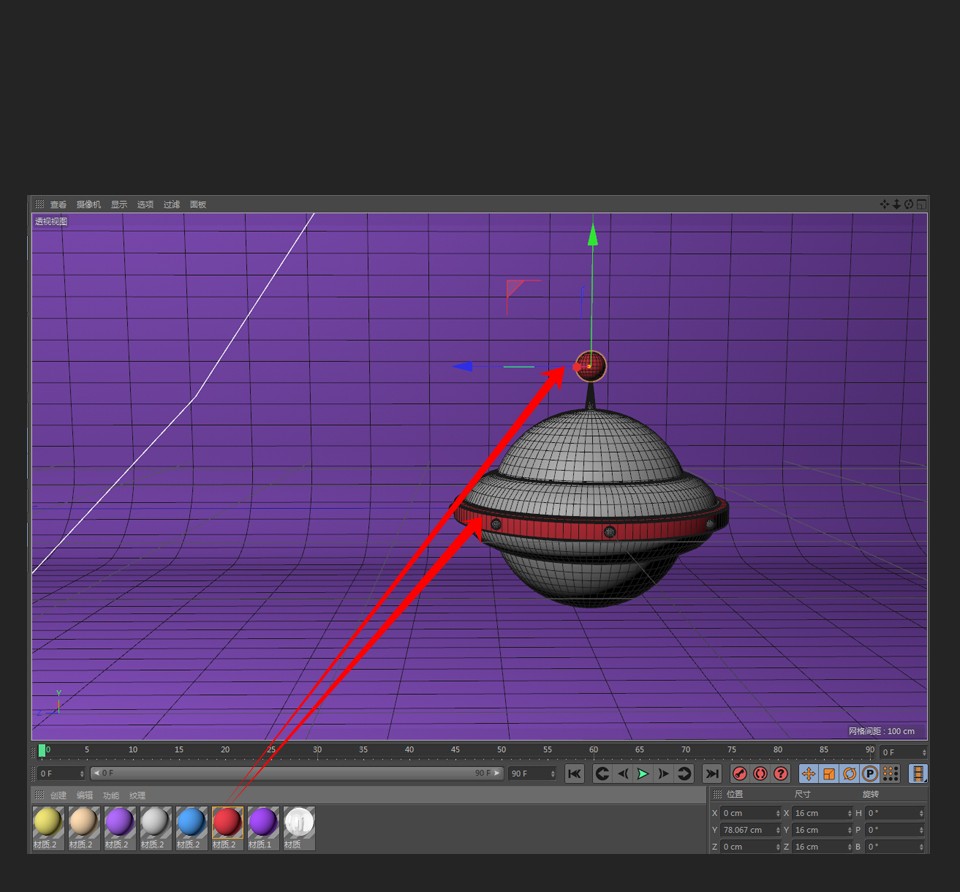
Task: Select the red material ball
Action: point(227,822)
